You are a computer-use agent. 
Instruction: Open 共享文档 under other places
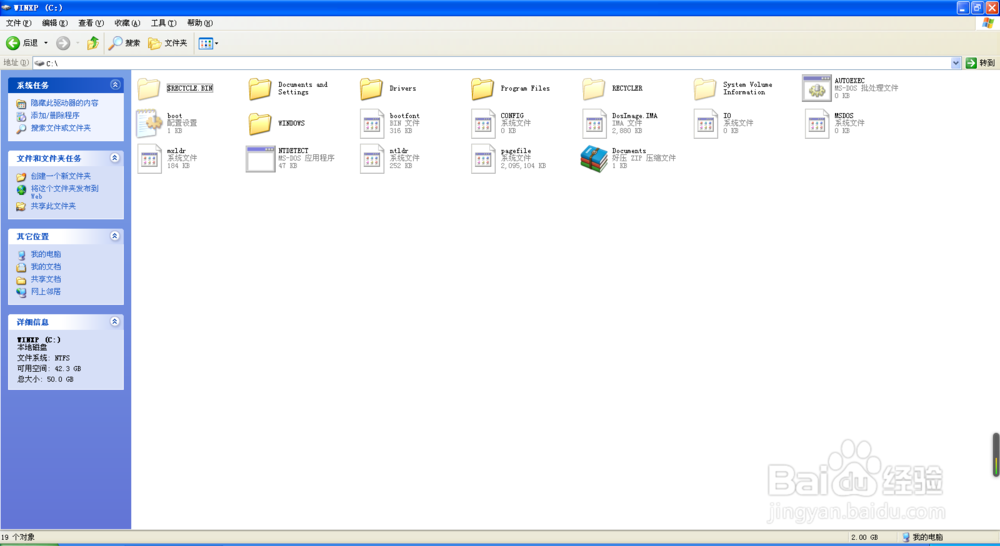coord(46,279)
